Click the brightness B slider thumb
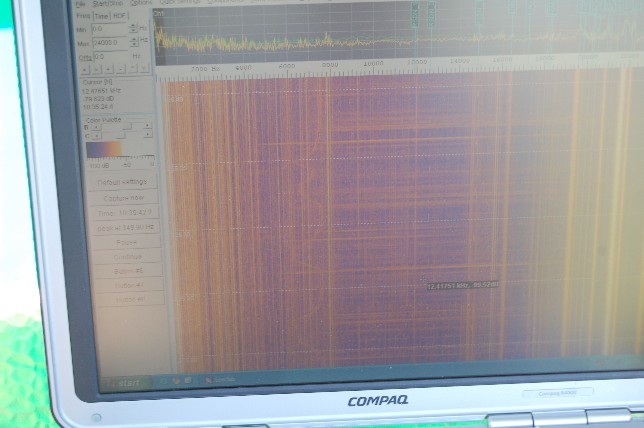The image size is (644, 428). coord(128,127)
